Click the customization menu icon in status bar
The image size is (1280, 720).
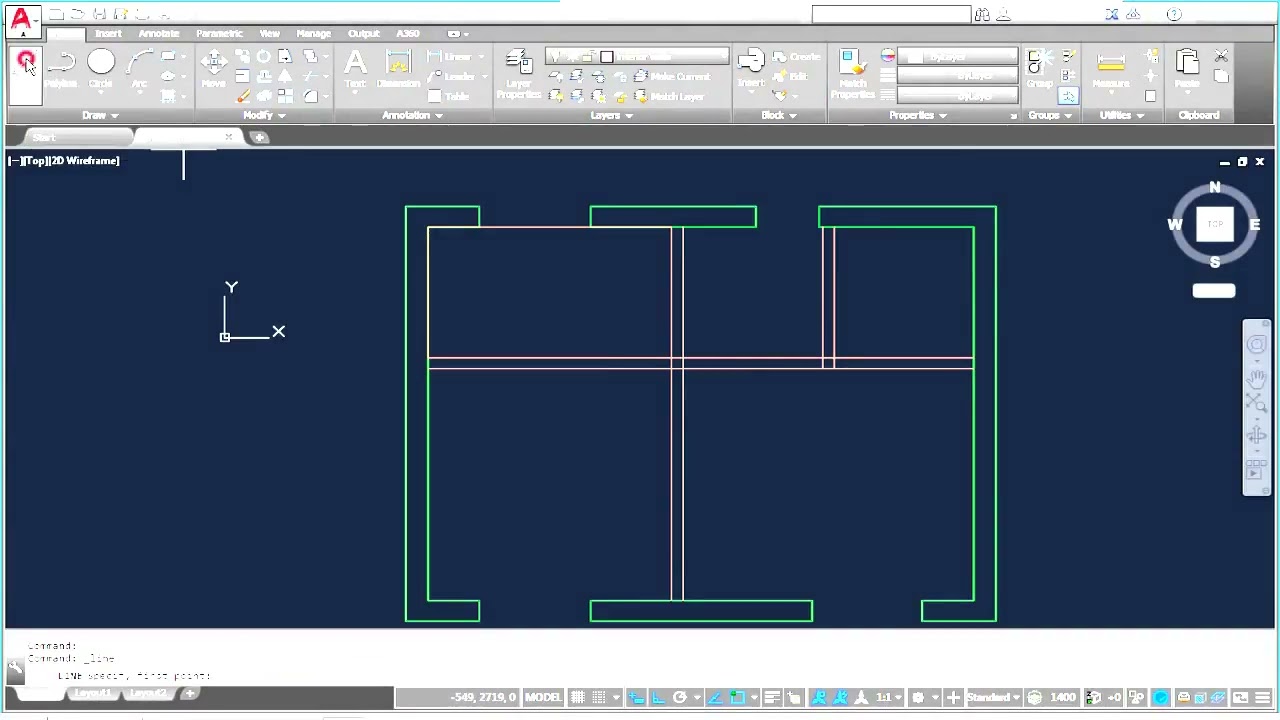1262,697
